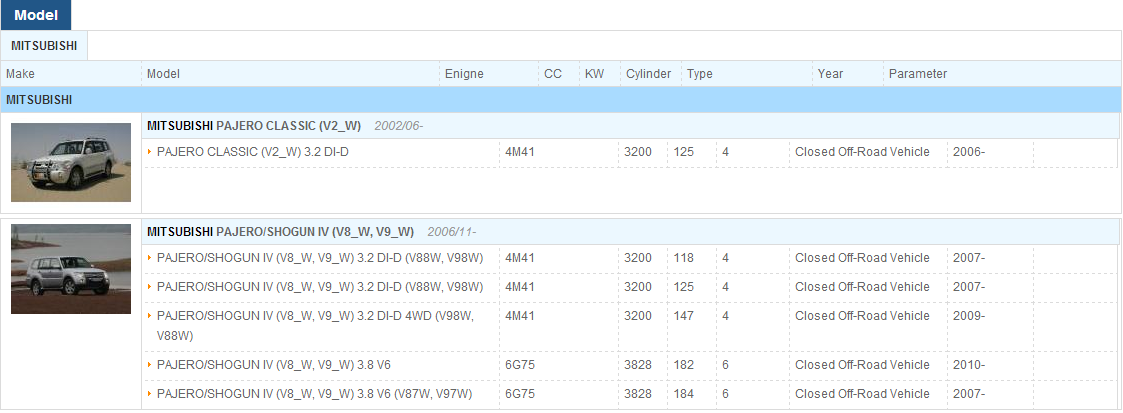The width and height of the screenshot is (1123, 413).
Task: Click the 2006/11- date next to Pajero/Shogun IV
Action: 452,232
